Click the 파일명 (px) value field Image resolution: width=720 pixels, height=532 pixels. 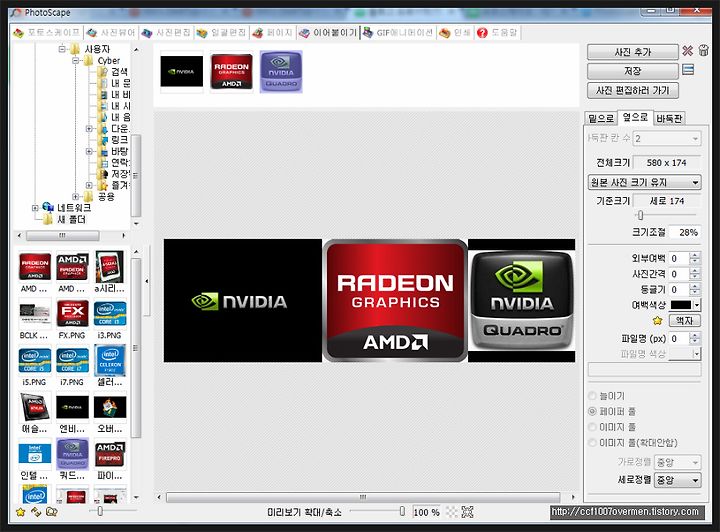(x=680, y=339)
